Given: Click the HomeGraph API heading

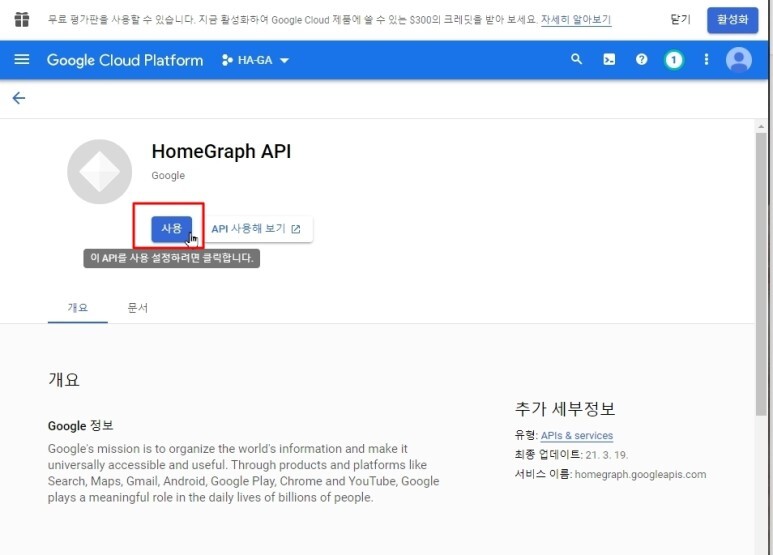Looking at the screenshot, I should 221,151.
